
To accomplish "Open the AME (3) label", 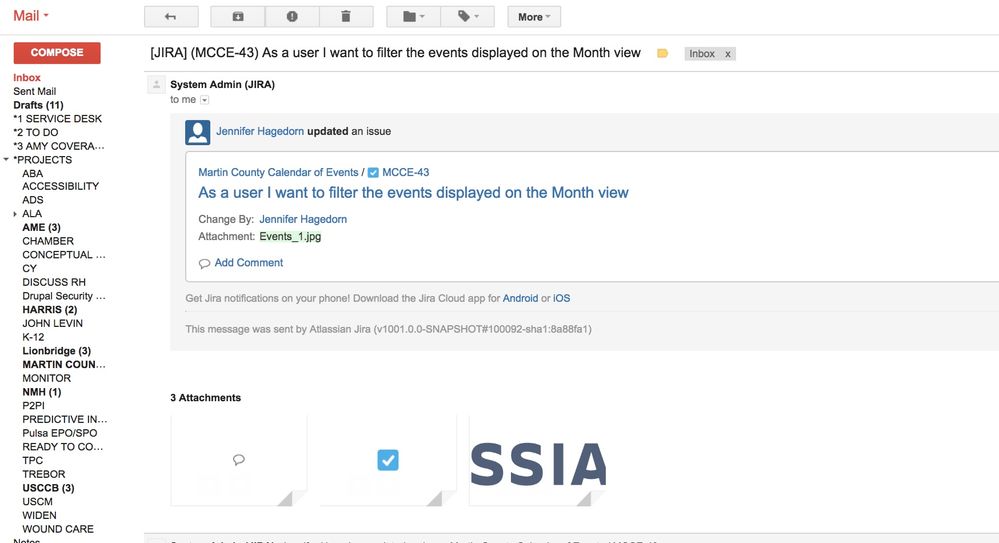I will coord(41,228).
